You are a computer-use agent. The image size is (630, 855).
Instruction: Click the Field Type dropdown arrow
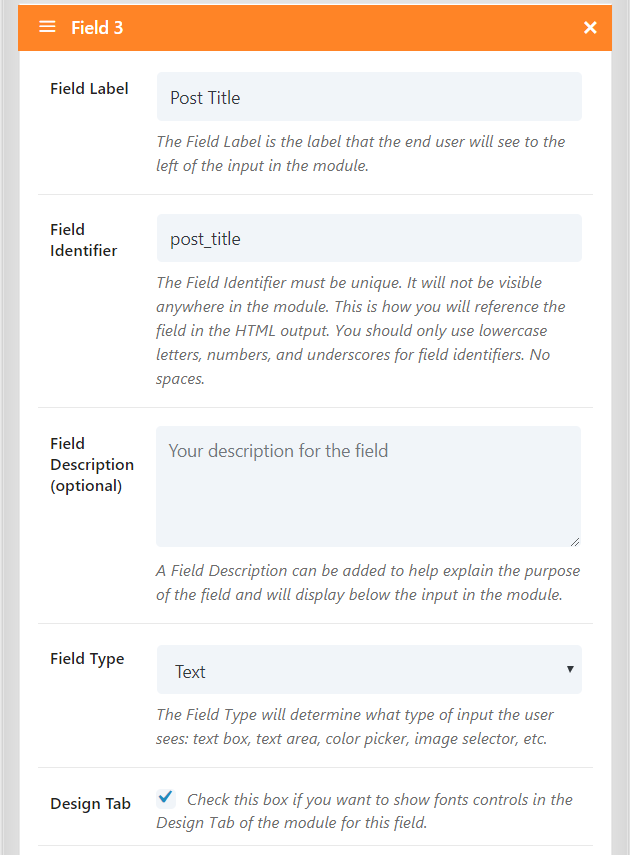click(570, 669)
